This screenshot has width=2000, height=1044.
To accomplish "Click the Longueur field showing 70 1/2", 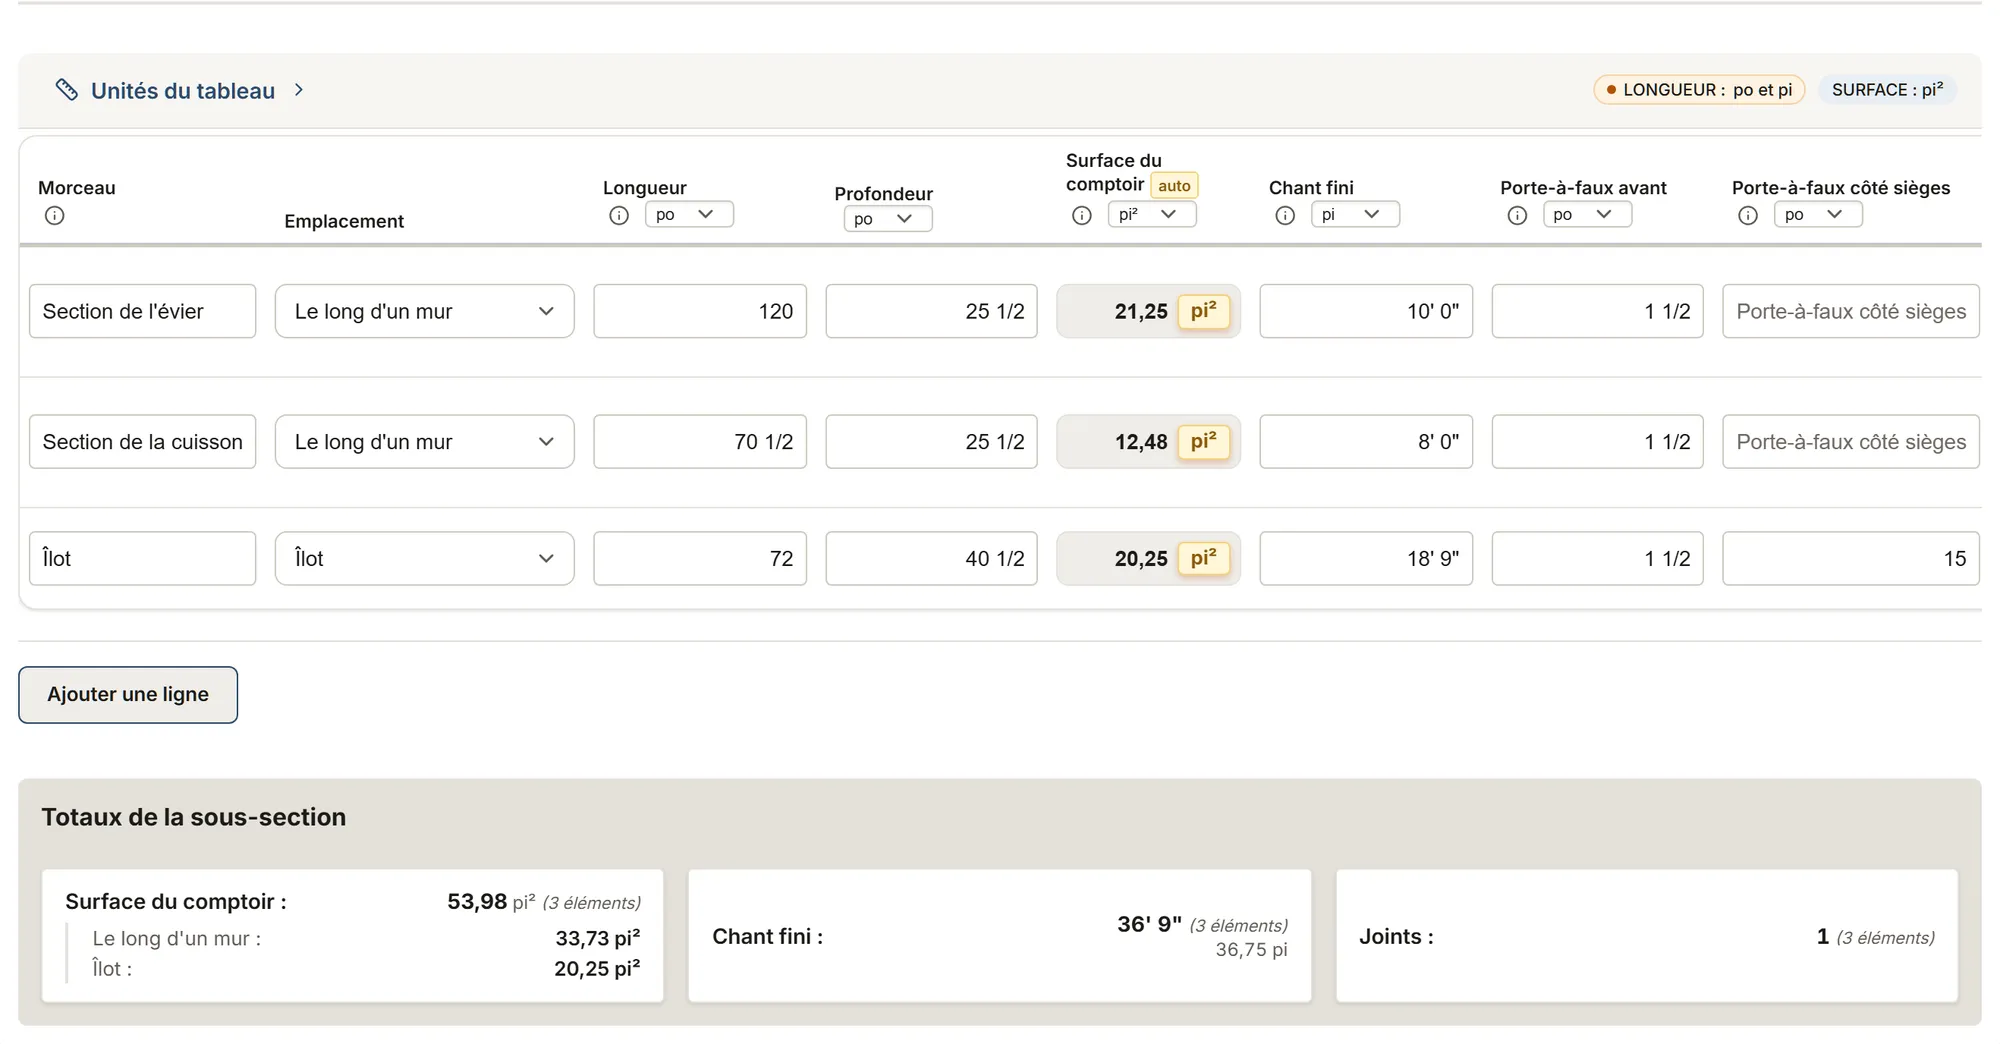I will 700,441.
